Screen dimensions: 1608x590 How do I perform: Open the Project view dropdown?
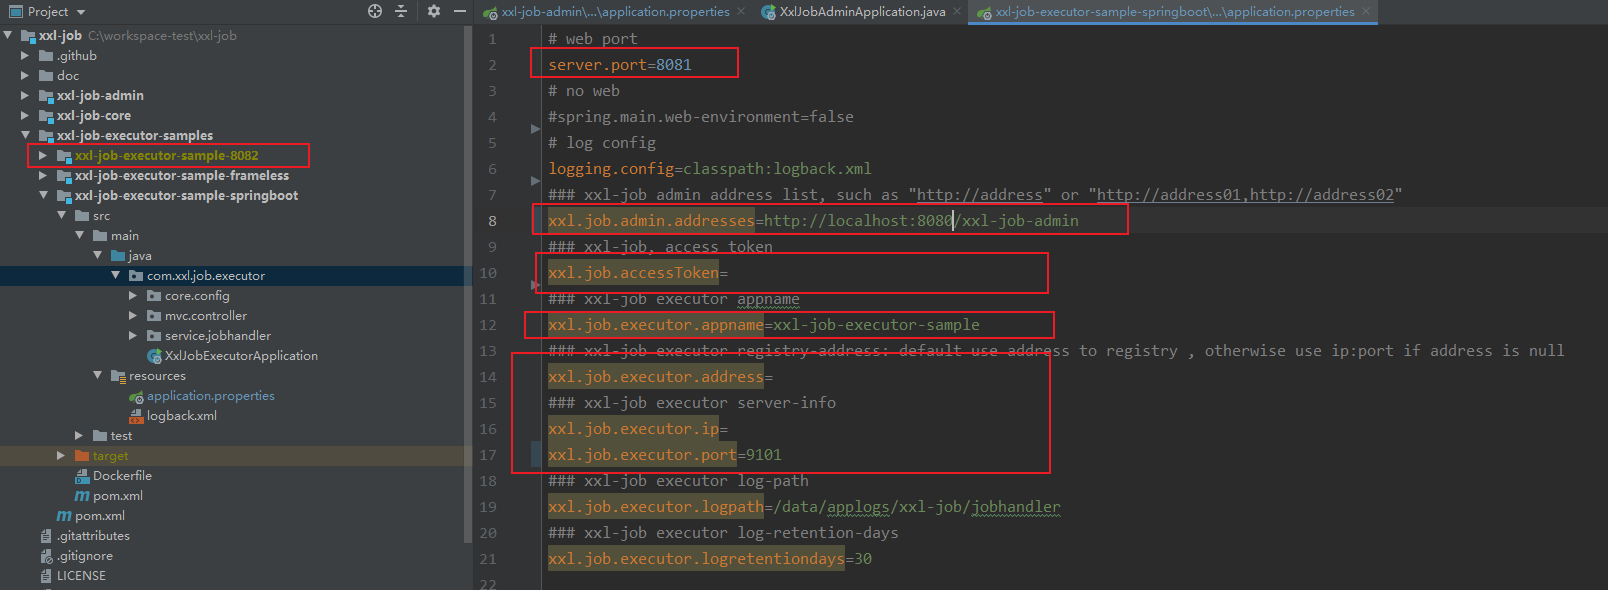(80, 12)
